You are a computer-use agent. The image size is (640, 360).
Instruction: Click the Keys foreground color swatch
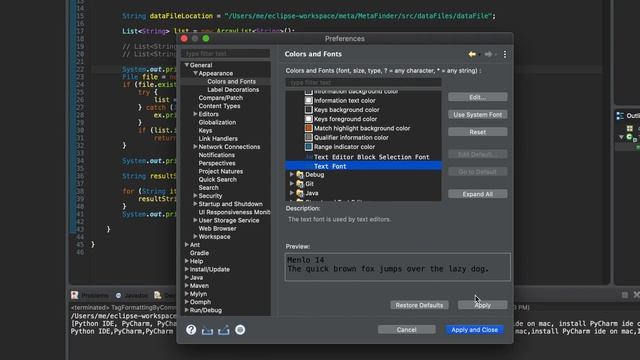point(309,119)
